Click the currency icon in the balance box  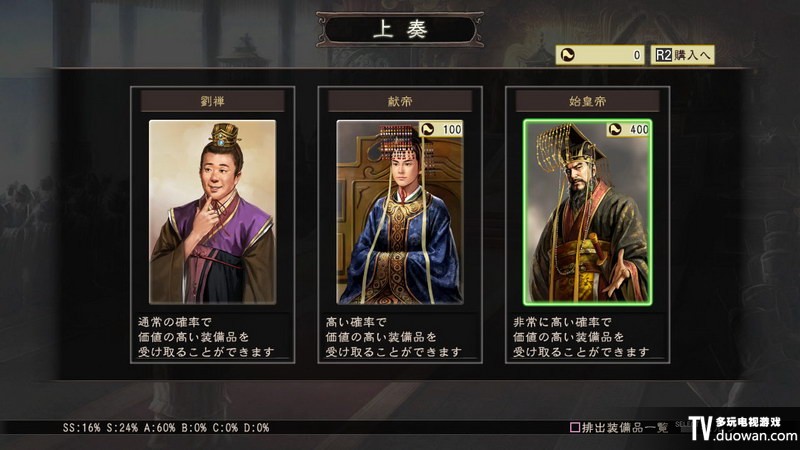(x=567, y=55)
